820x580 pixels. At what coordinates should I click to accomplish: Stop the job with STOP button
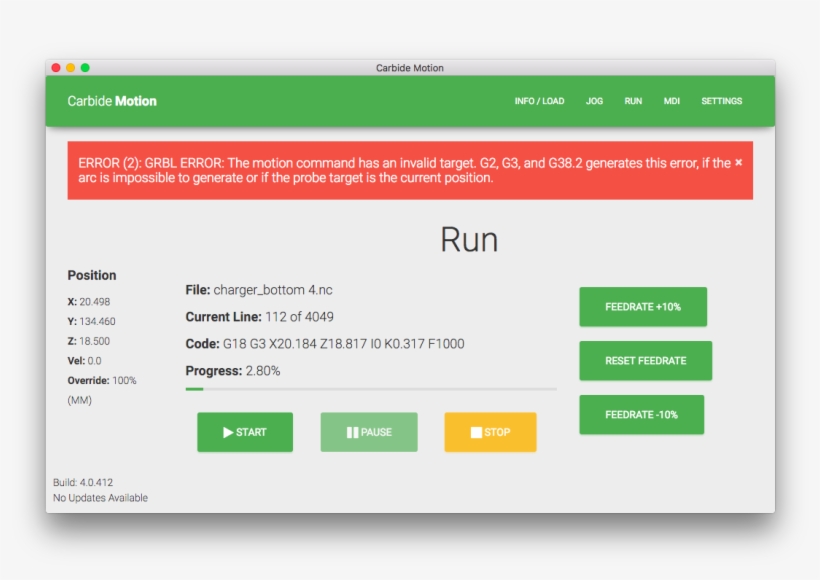coord(490,432)
